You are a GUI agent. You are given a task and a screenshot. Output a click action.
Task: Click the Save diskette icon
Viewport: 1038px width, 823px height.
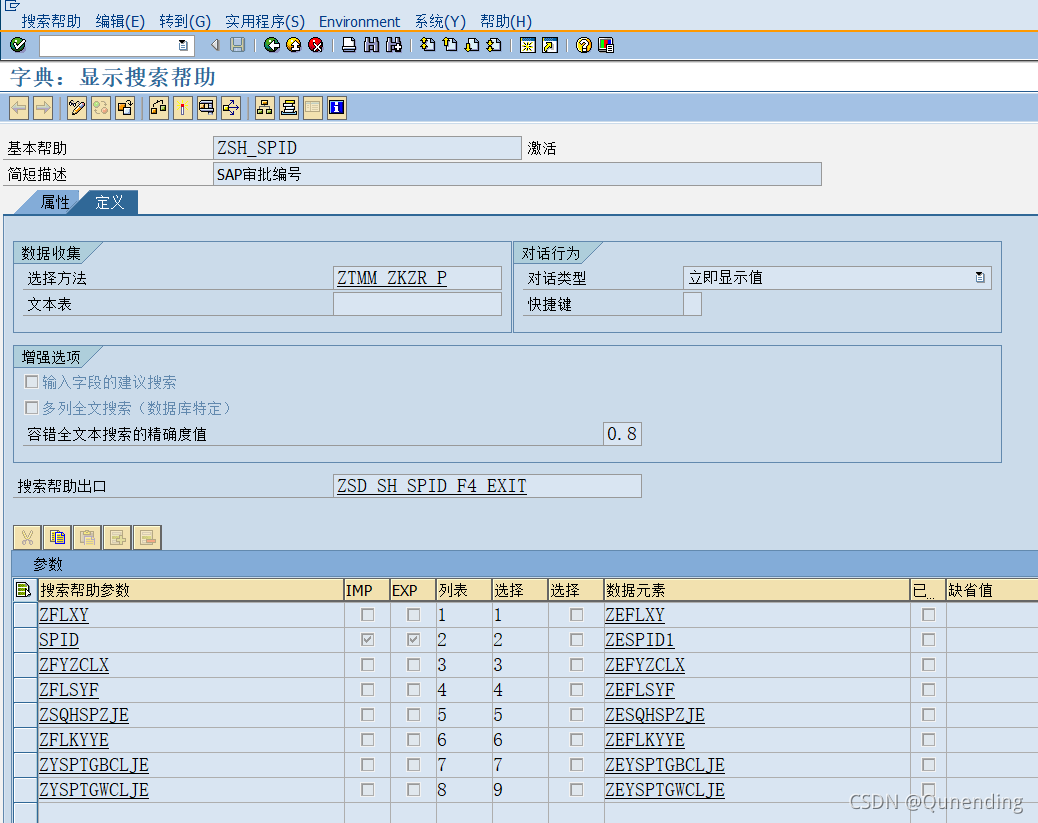(238, 45)
